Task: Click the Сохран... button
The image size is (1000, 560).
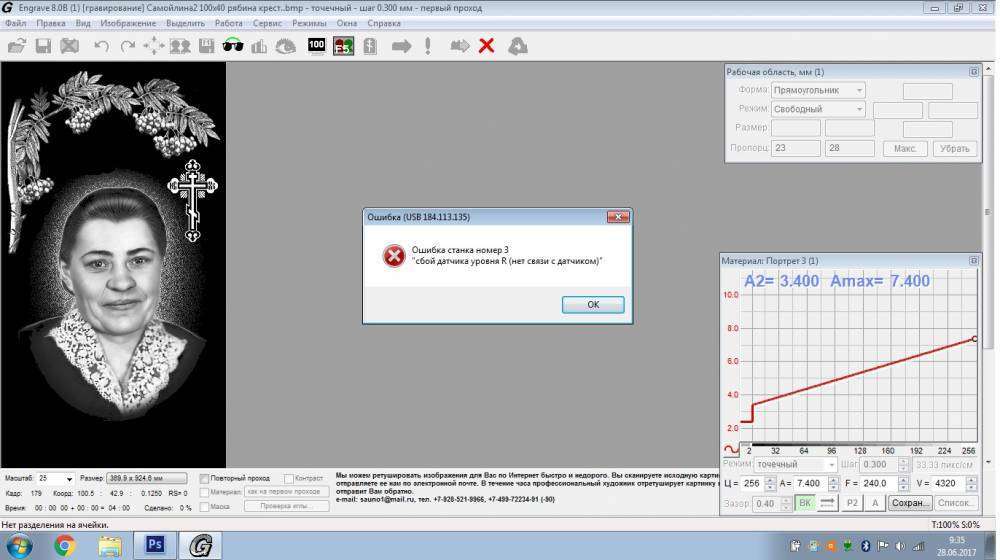Action: pos(910,503)
